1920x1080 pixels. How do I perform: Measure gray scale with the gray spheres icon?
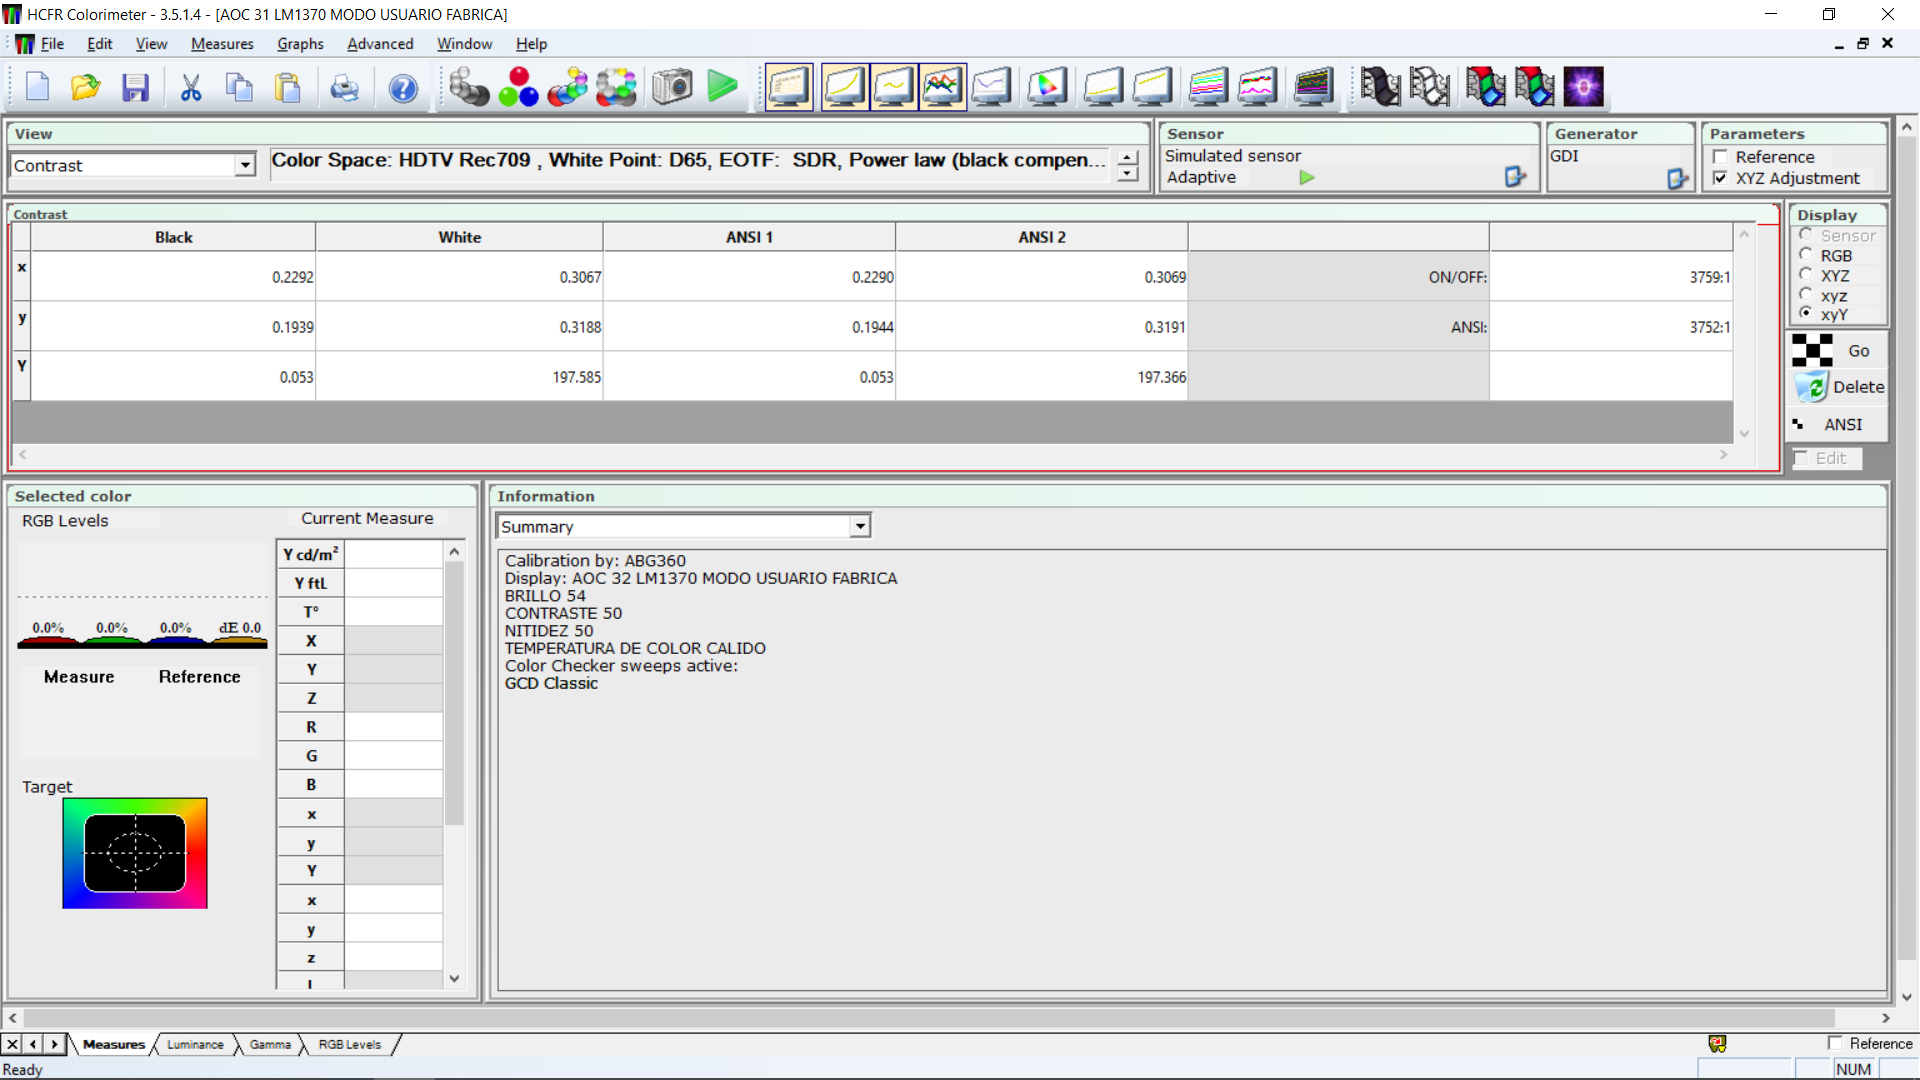click(x=468, y=87)
